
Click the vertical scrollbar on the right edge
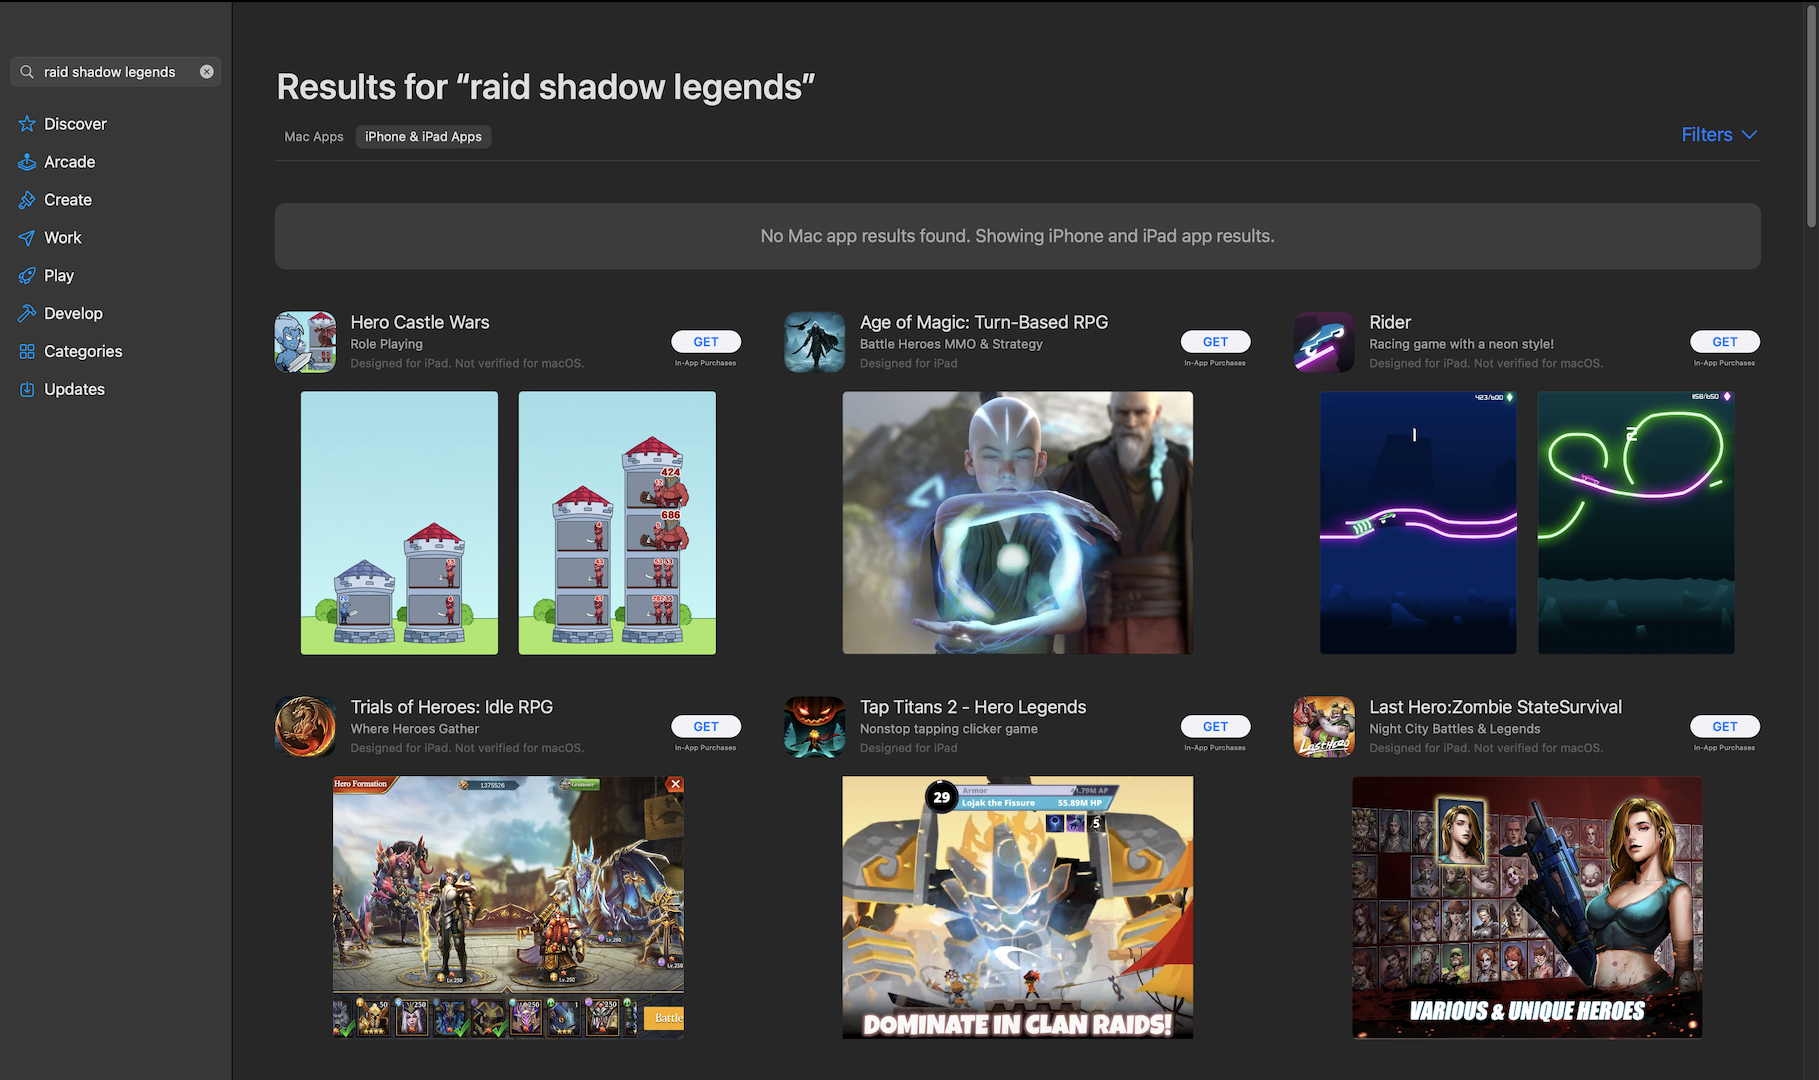pos(1811,115)
